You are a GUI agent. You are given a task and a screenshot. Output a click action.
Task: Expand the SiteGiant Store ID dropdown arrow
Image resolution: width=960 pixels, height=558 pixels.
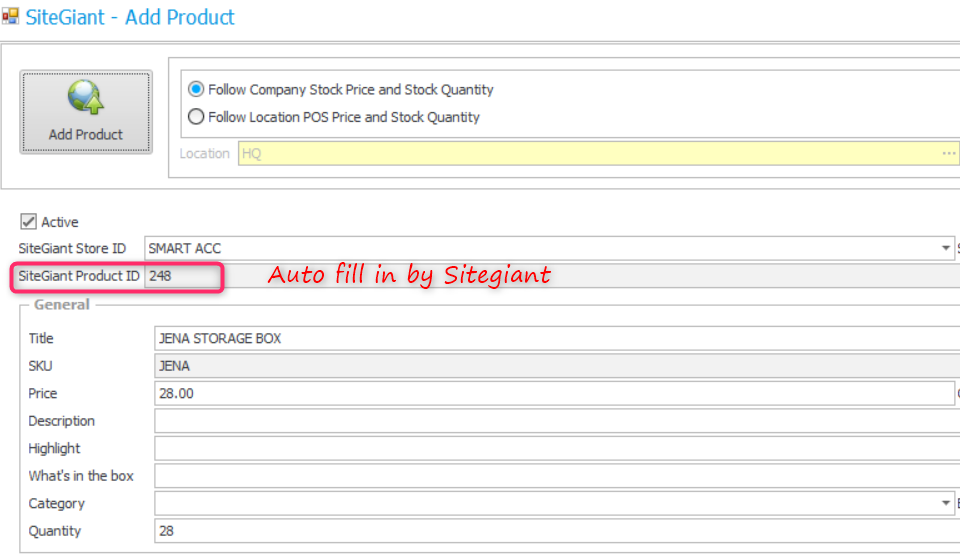pyautogui.click(x=945, y=248)
